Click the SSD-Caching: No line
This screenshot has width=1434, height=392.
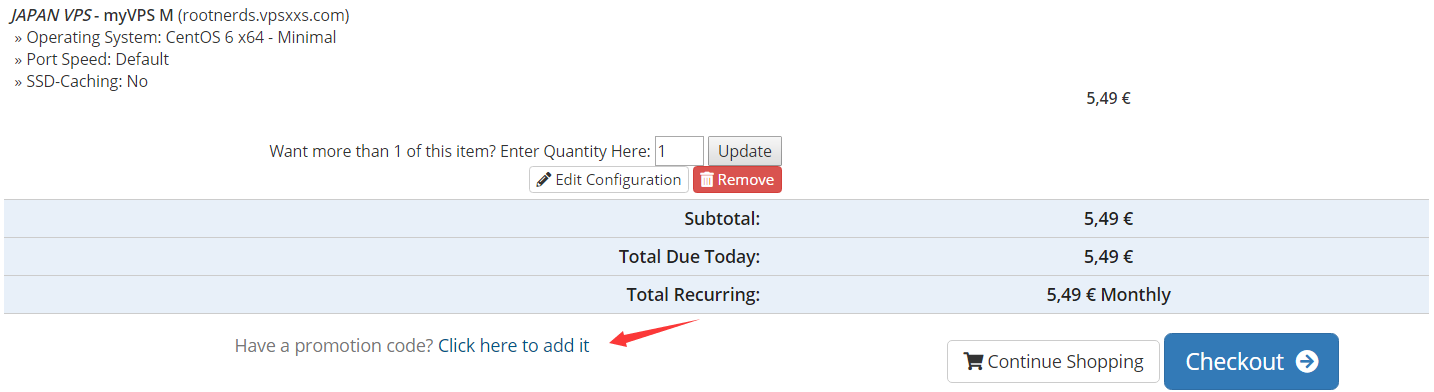(81, 82)
